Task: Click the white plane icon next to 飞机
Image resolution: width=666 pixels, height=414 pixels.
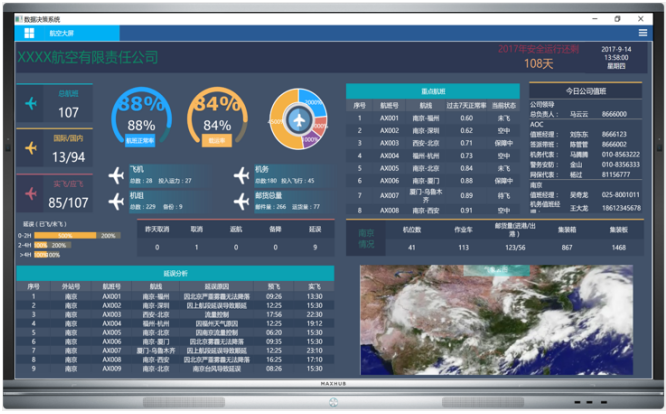Action: (x=117, y=176)
